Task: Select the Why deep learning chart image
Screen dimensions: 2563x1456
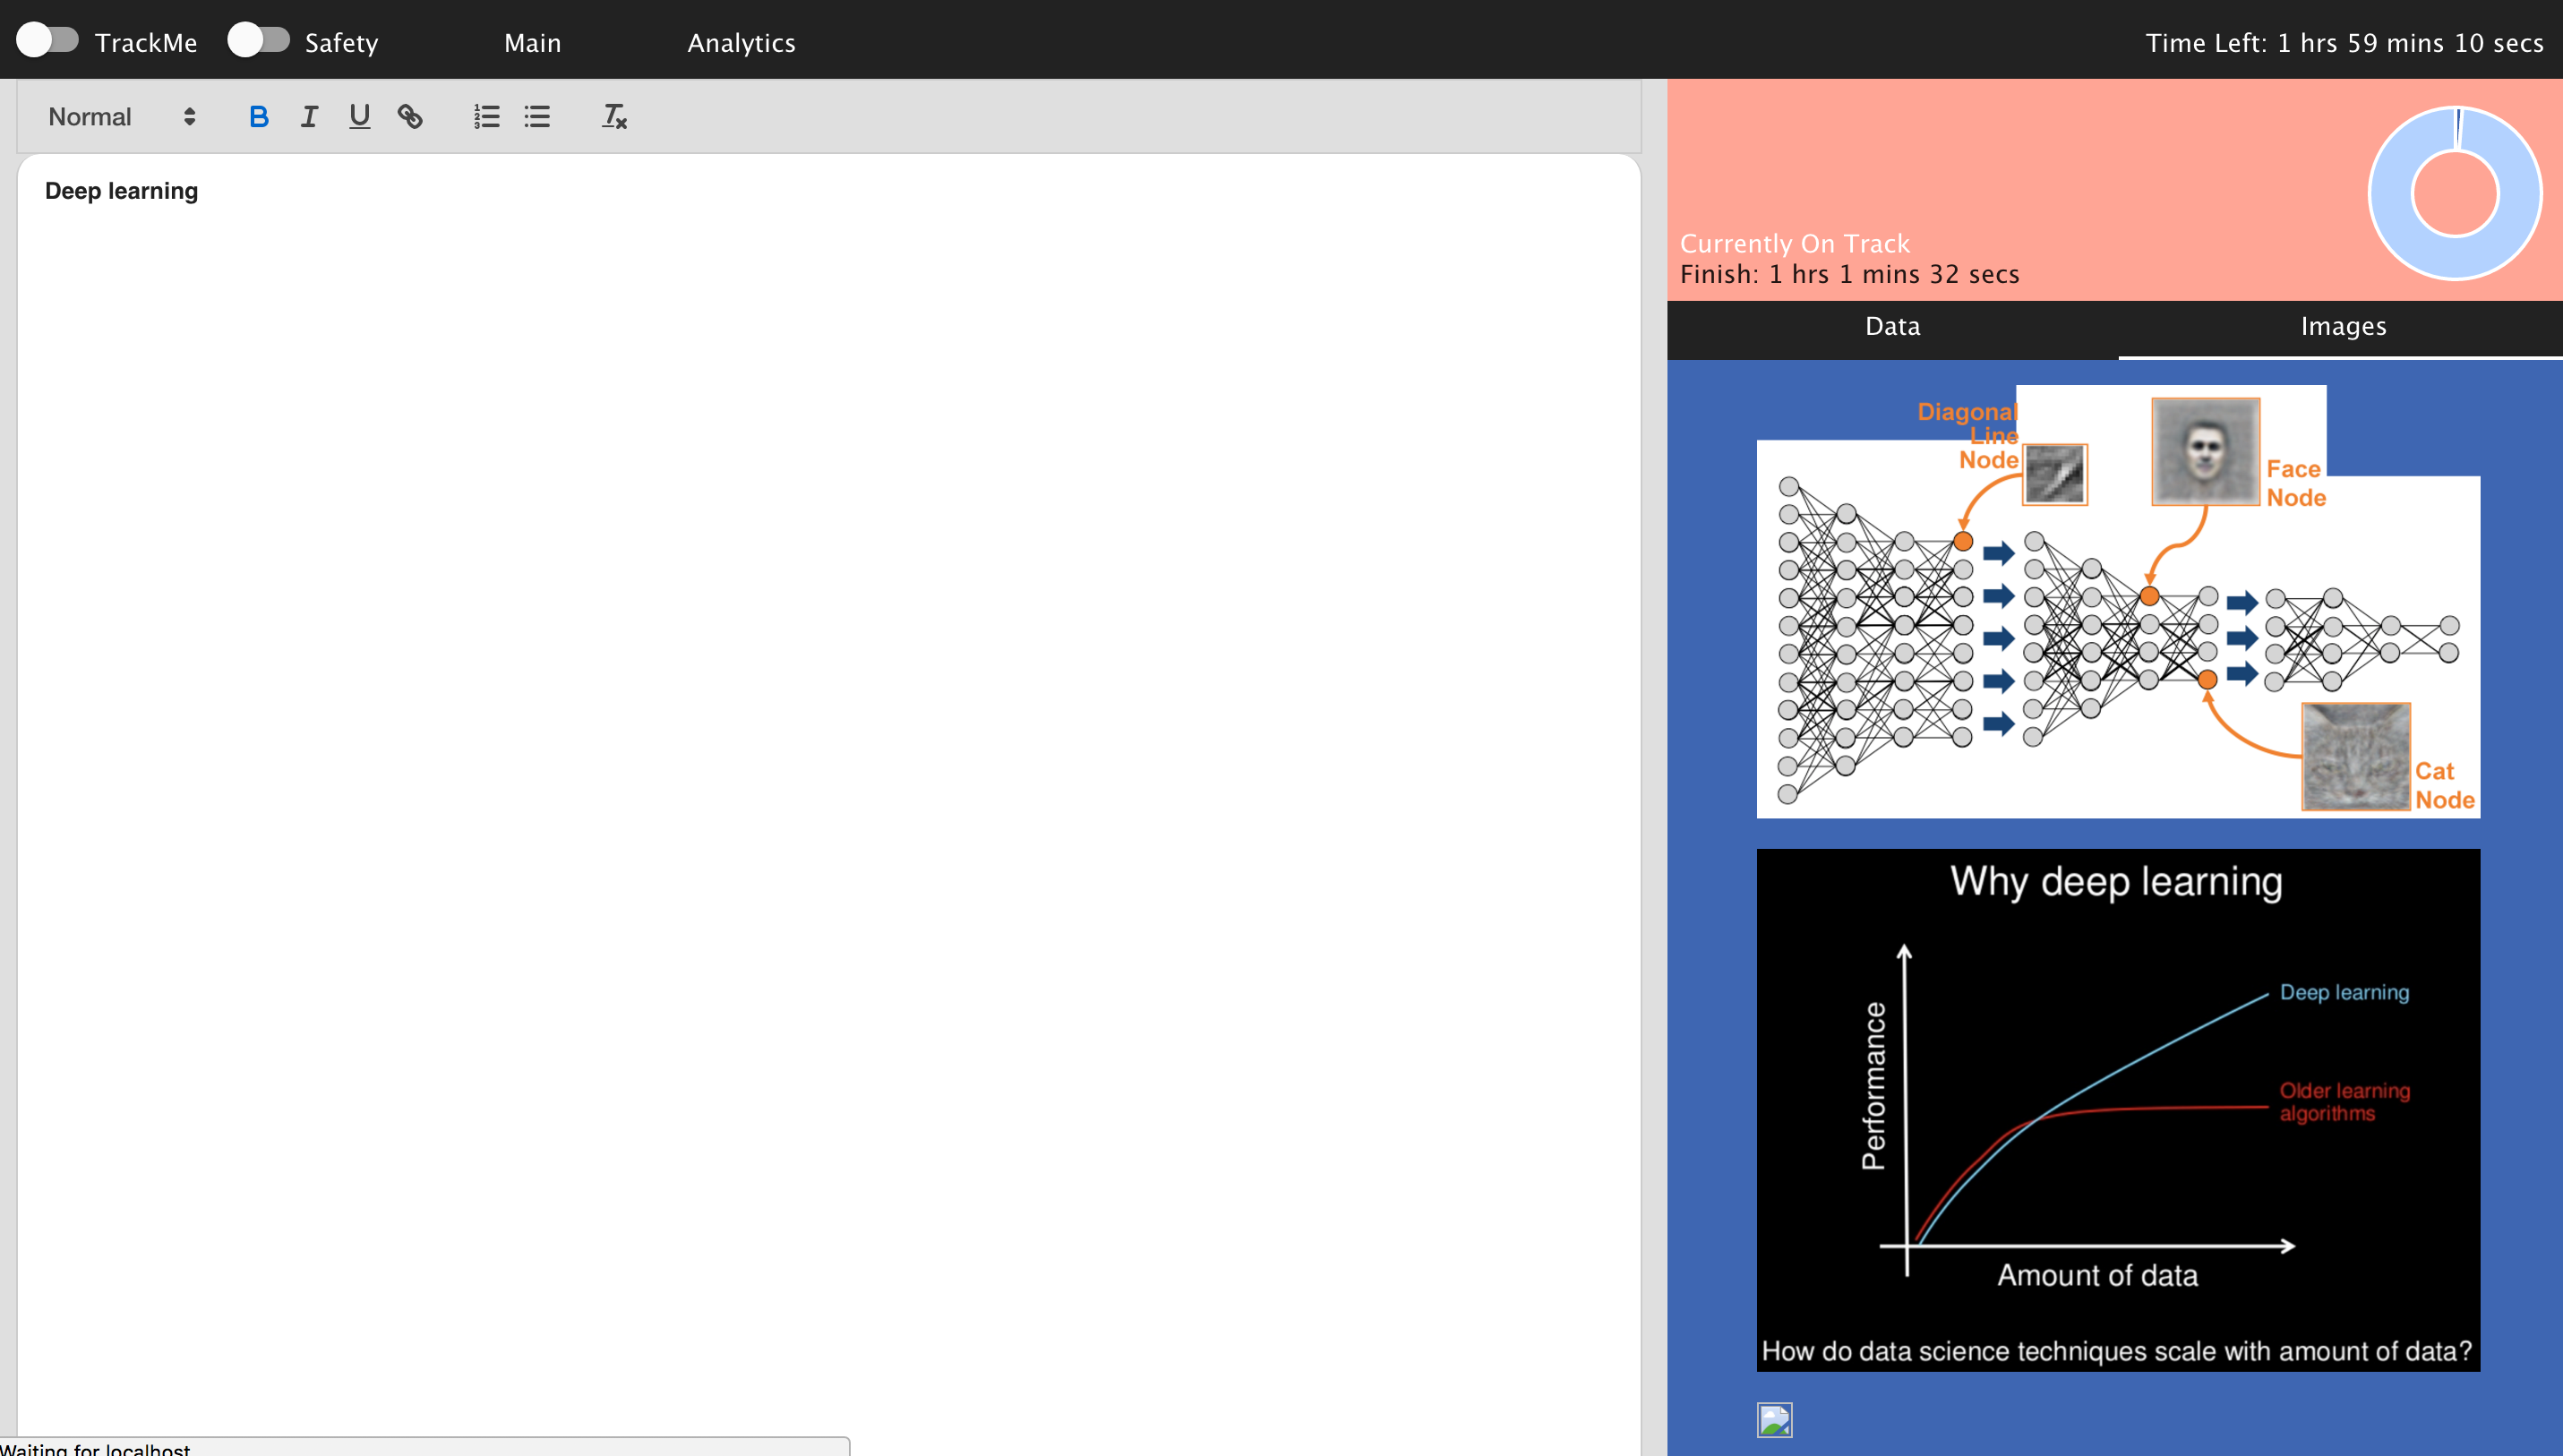Action: [2117, 1110]
